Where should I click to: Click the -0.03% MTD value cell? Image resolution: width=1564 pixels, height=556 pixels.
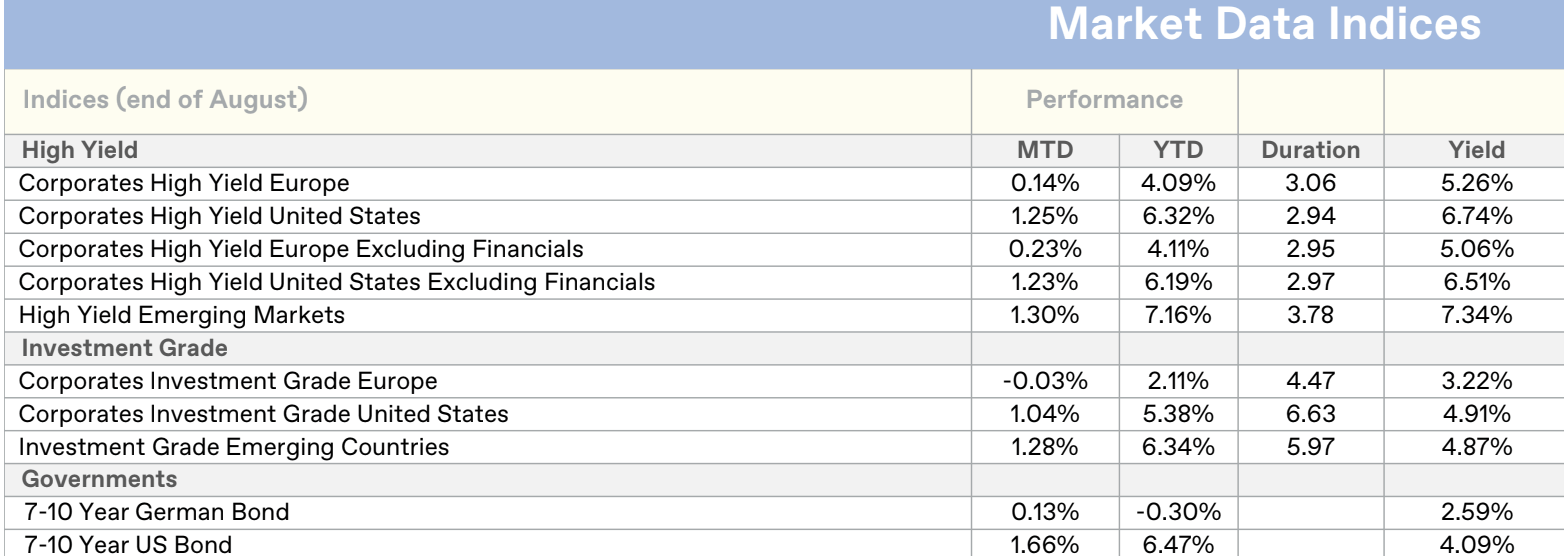1045,381
